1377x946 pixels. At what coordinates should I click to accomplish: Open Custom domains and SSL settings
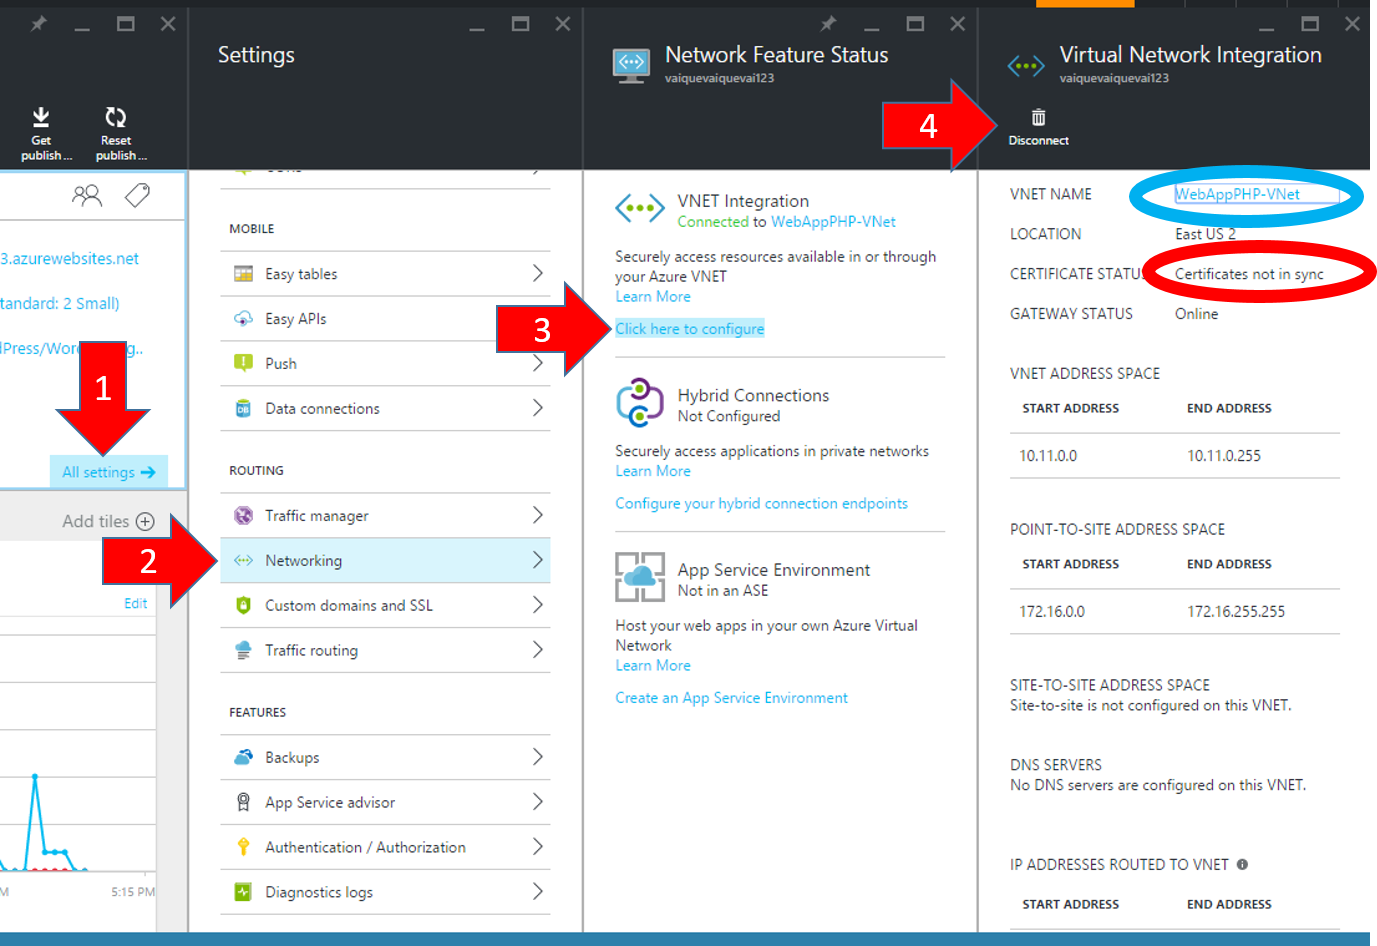click(385, 605)
